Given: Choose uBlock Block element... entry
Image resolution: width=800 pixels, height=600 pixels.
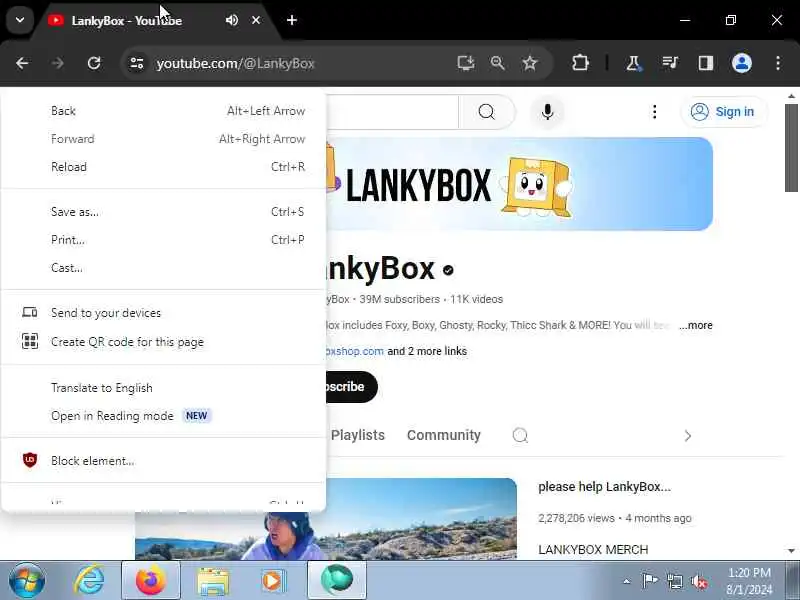Looking at the screenshot, I should coord(163,461).
